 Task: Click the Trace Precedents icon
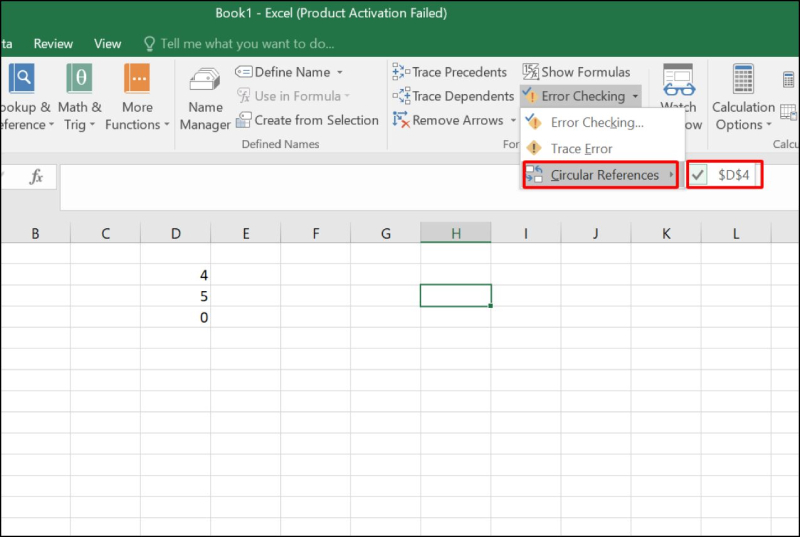pyautogui.click(x=401, y=72)
